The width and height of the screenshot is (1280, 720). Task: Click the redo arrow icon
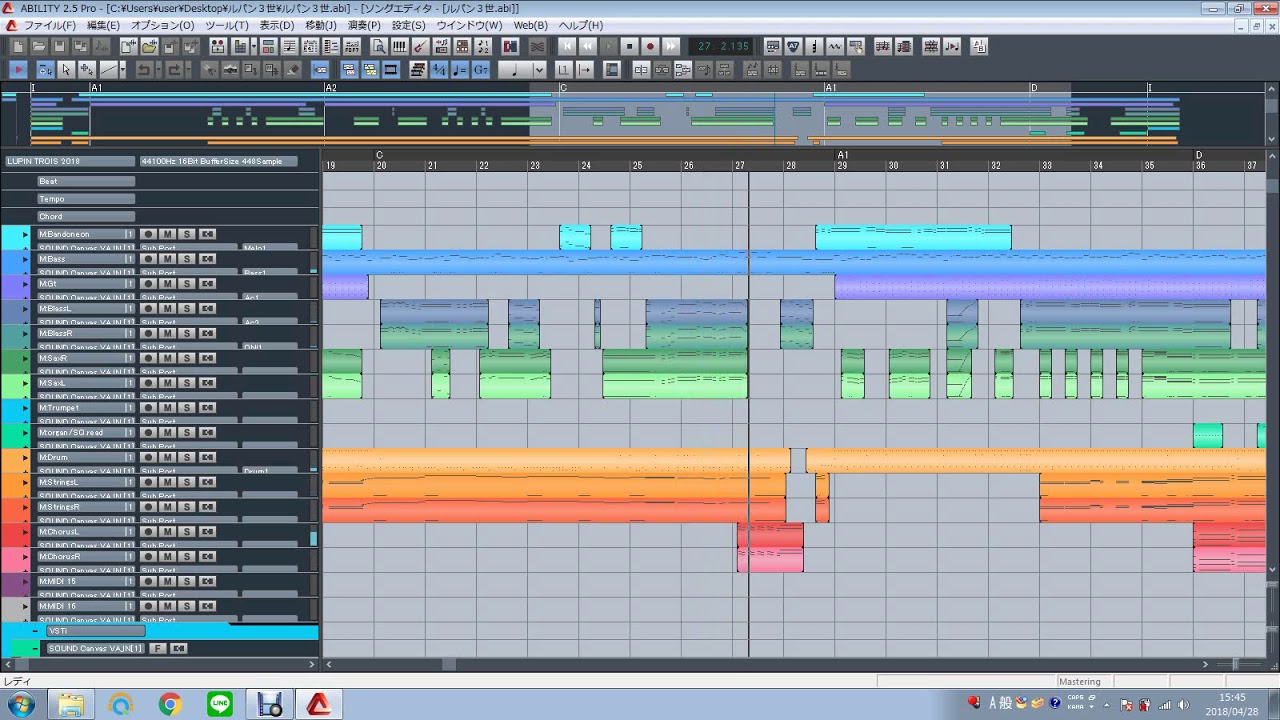tap(173, 69)
